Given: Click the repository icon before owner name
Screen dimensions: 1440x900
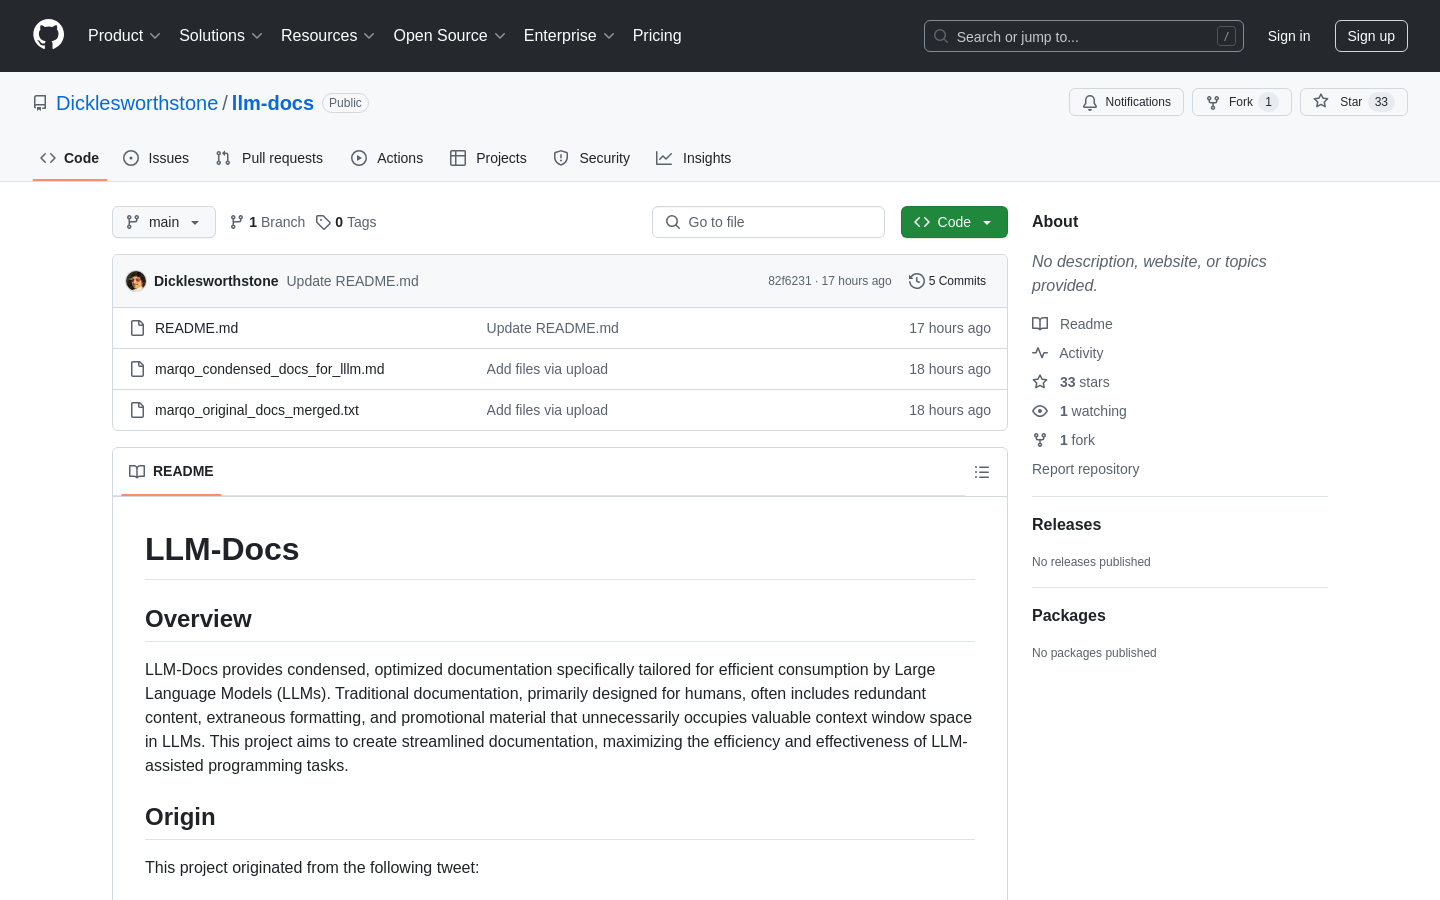Looking at the screenshot, I should 40,103.
